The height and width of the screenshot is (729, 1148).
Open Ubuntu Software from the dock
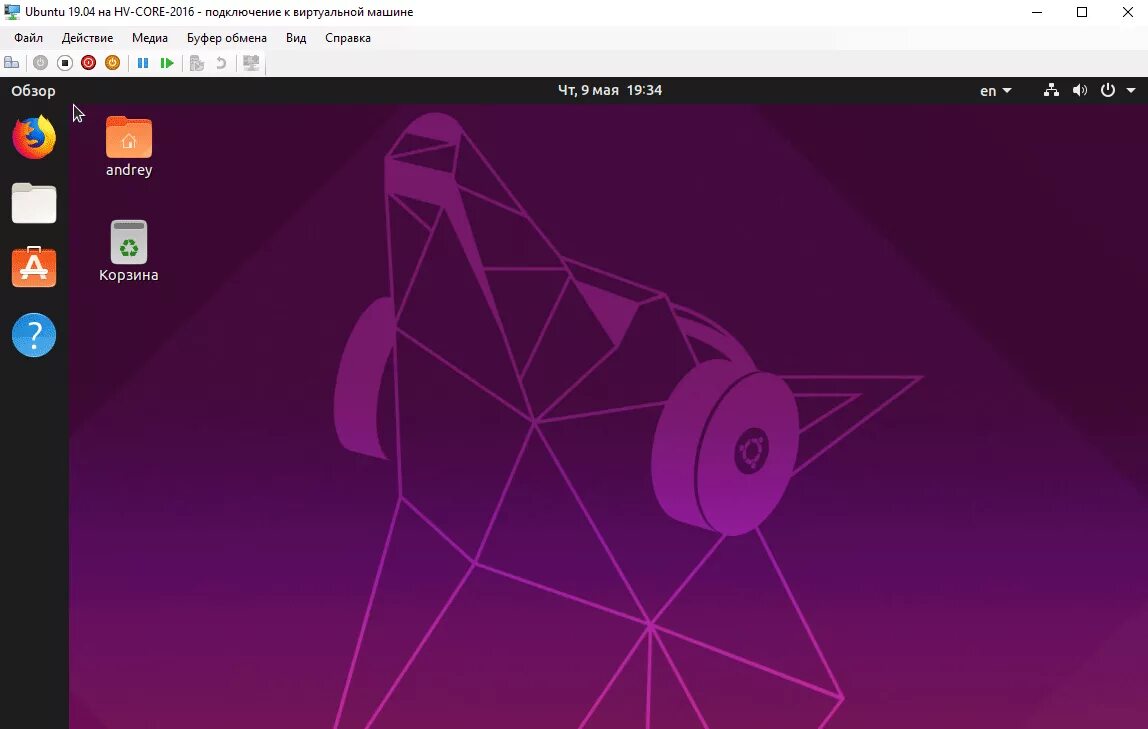coord(34,267)
